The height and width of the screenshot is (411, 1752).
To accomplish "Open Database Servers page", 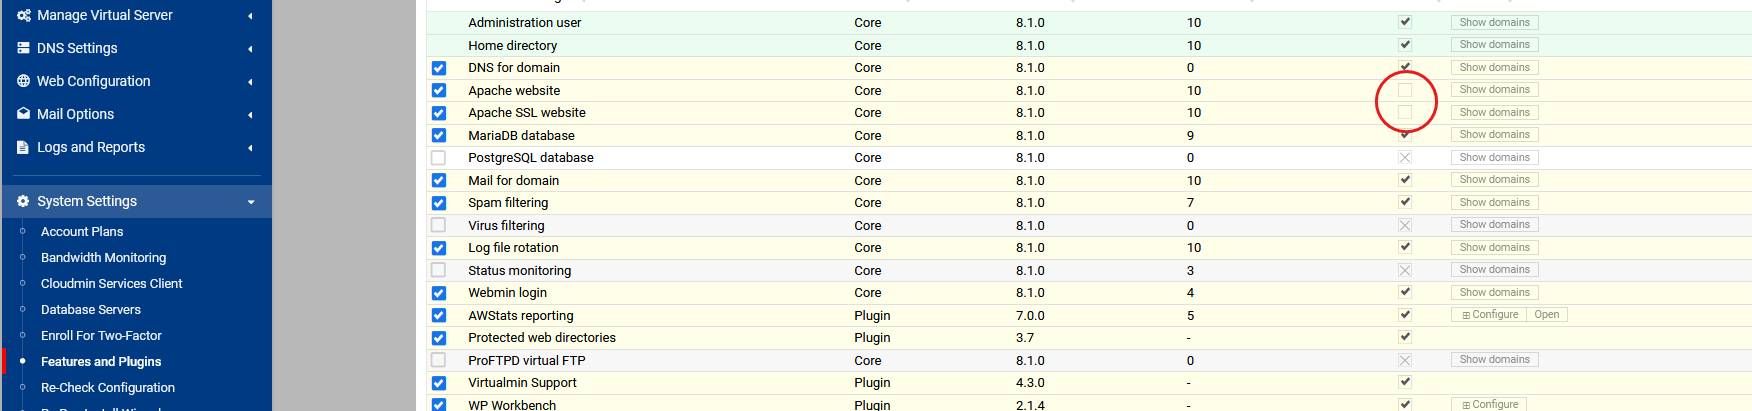I will pyautogui.click(x=91, y=309).
